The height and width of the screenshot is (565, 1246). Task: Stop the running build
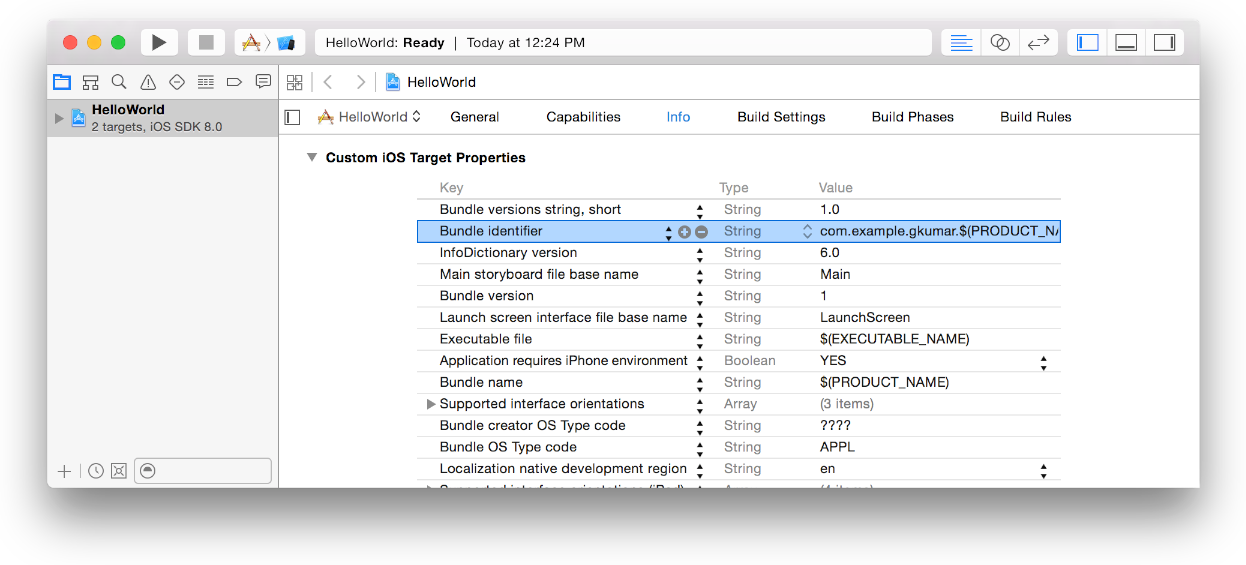(206, 42)
